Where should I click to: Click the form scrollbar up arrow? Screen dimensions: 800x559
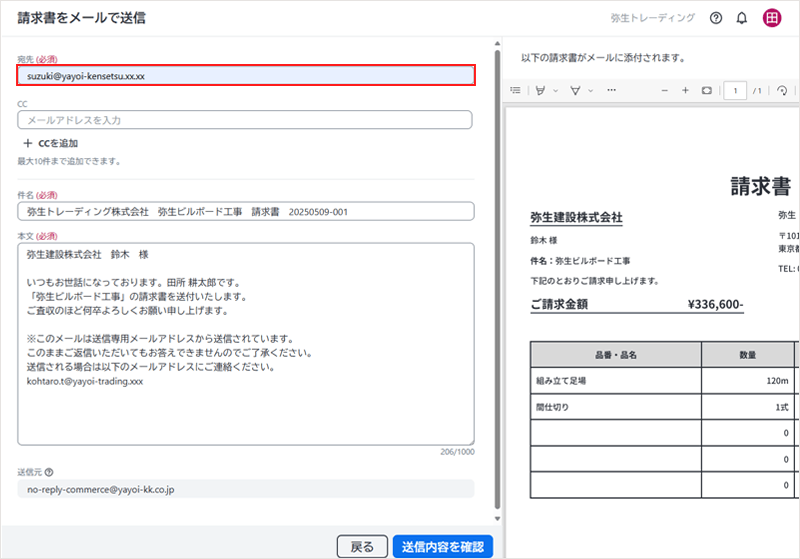497,44
